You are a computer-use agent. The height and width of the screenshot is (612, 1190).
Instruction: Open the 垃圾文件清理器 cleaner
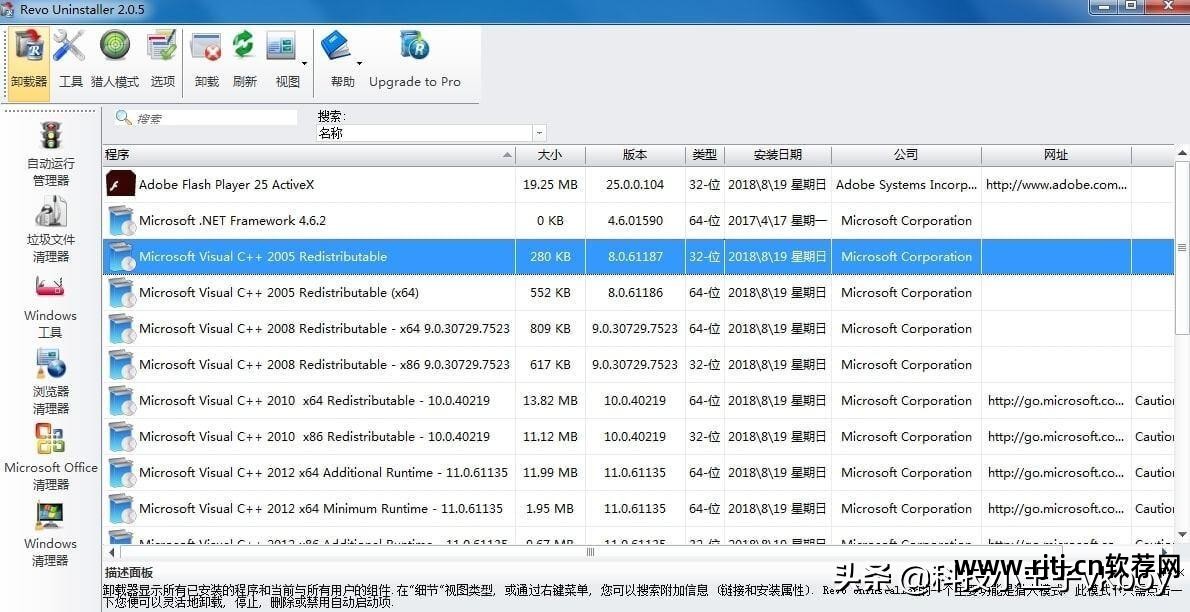[x=50, y=226]
